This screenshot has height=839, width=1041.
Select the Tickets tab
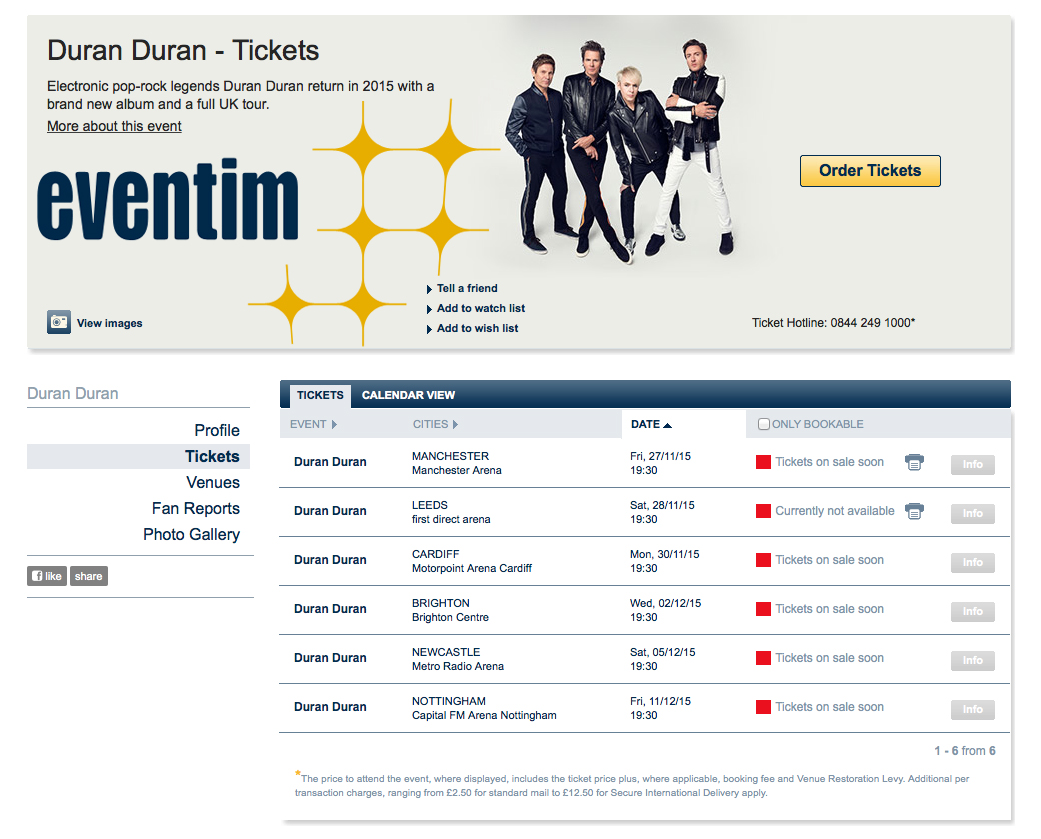click(320, 395)
